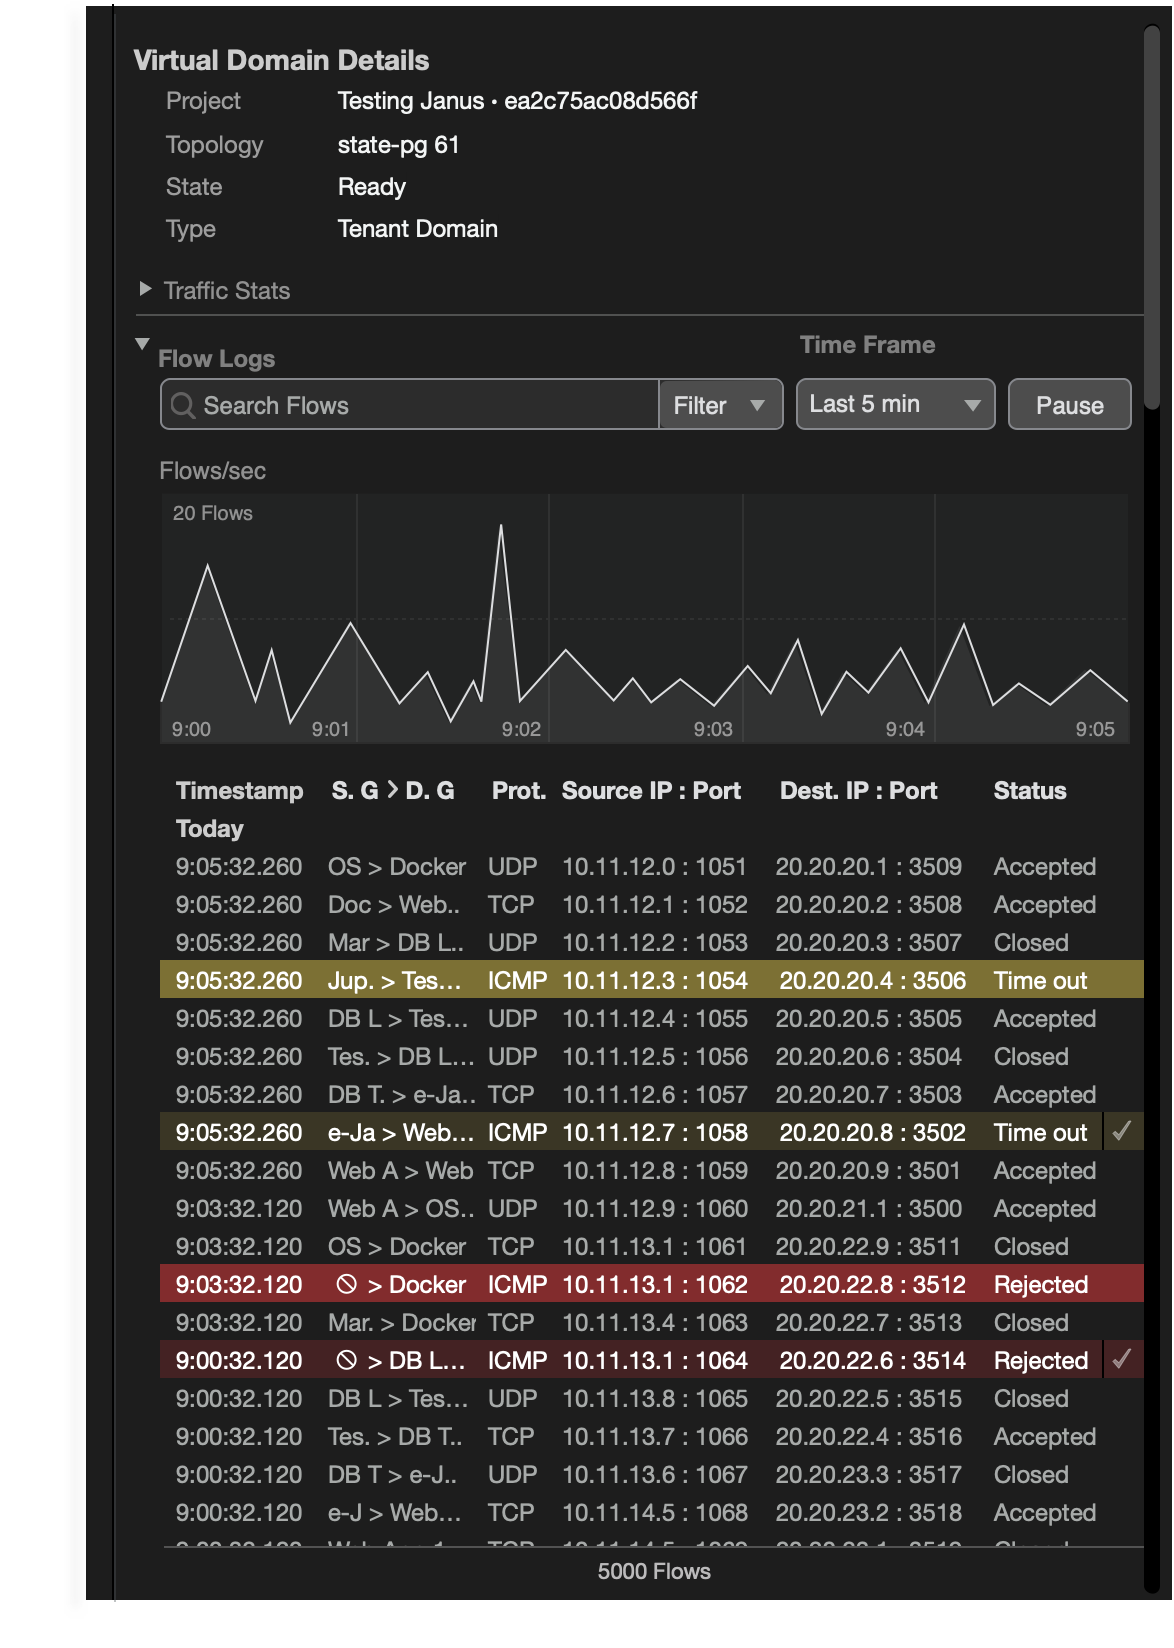
Task: Click the arrow icon between S. G and D. G
Action: tap(392, 790)
